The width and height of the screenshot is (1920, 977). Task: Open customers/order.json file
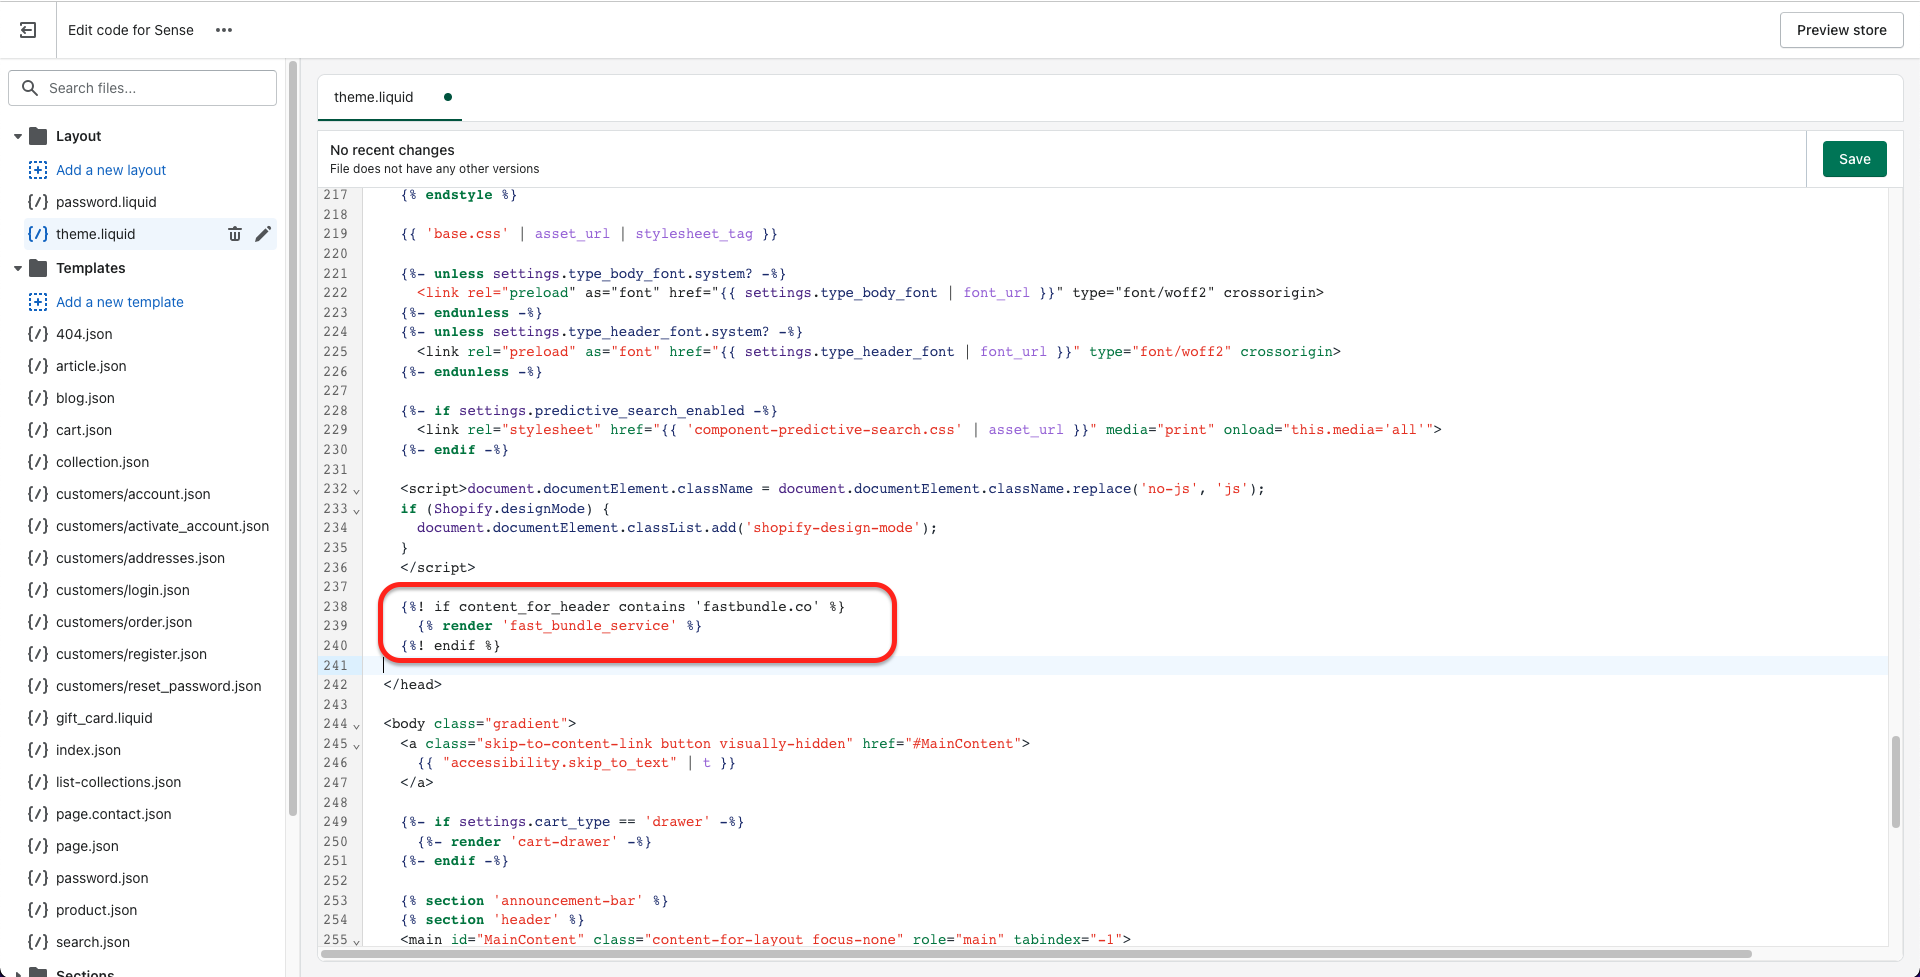point(124,622)
